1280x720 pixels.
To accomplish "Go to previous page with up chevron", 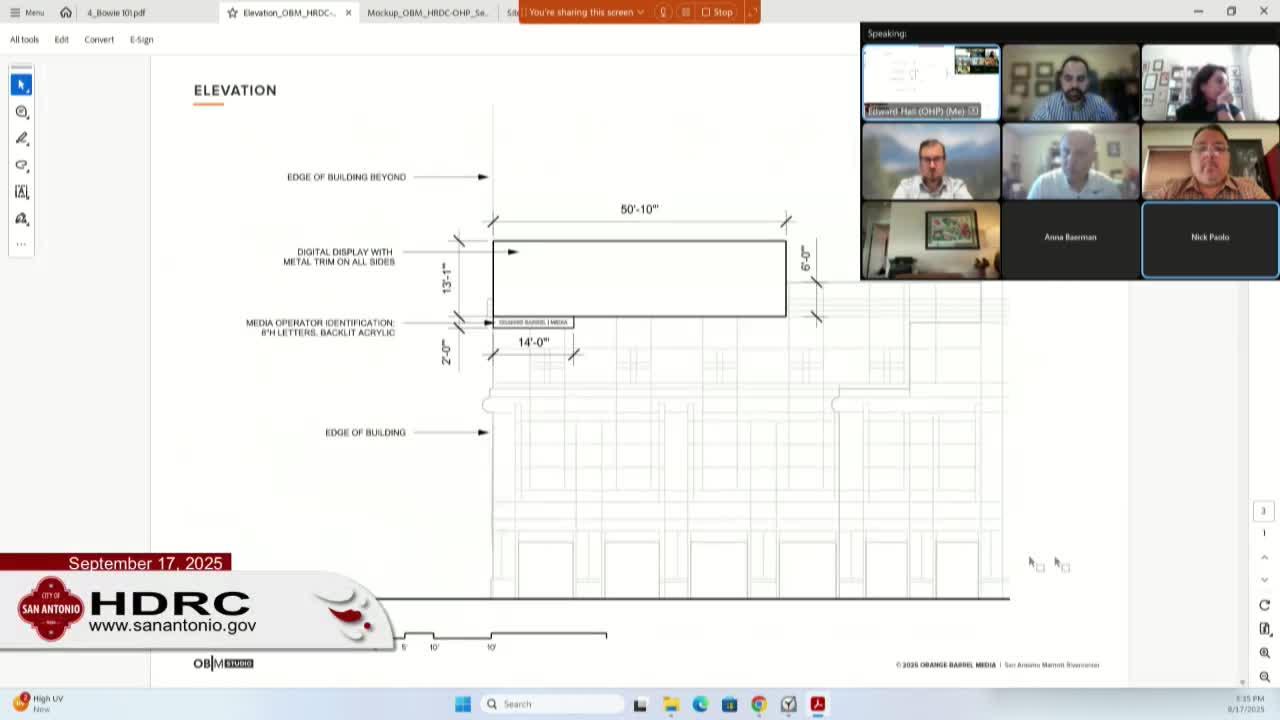I will coord(1264,557).
